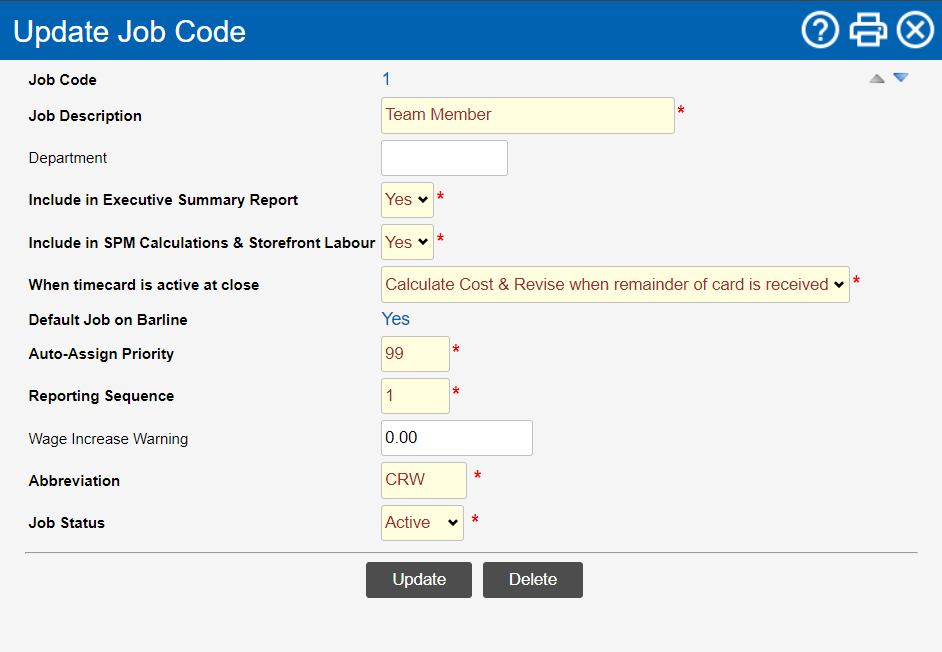Focus the empty Department field
942x652 pixels.
click(x=444, y=158)
